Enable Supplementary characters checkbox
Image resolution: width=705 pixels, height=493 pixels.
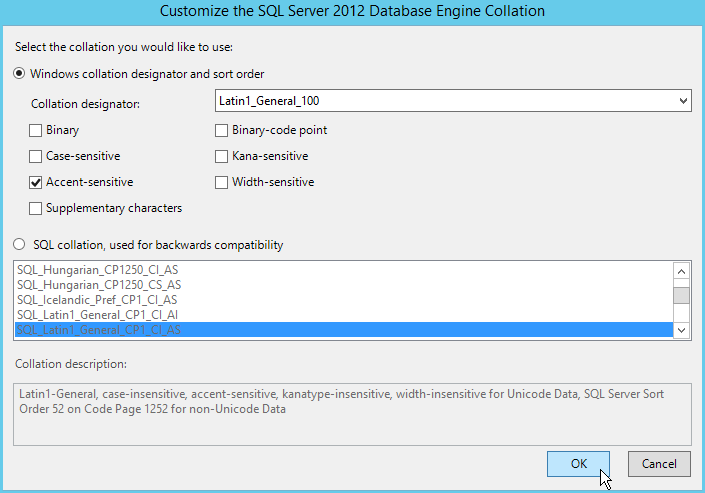coord(36,208)
